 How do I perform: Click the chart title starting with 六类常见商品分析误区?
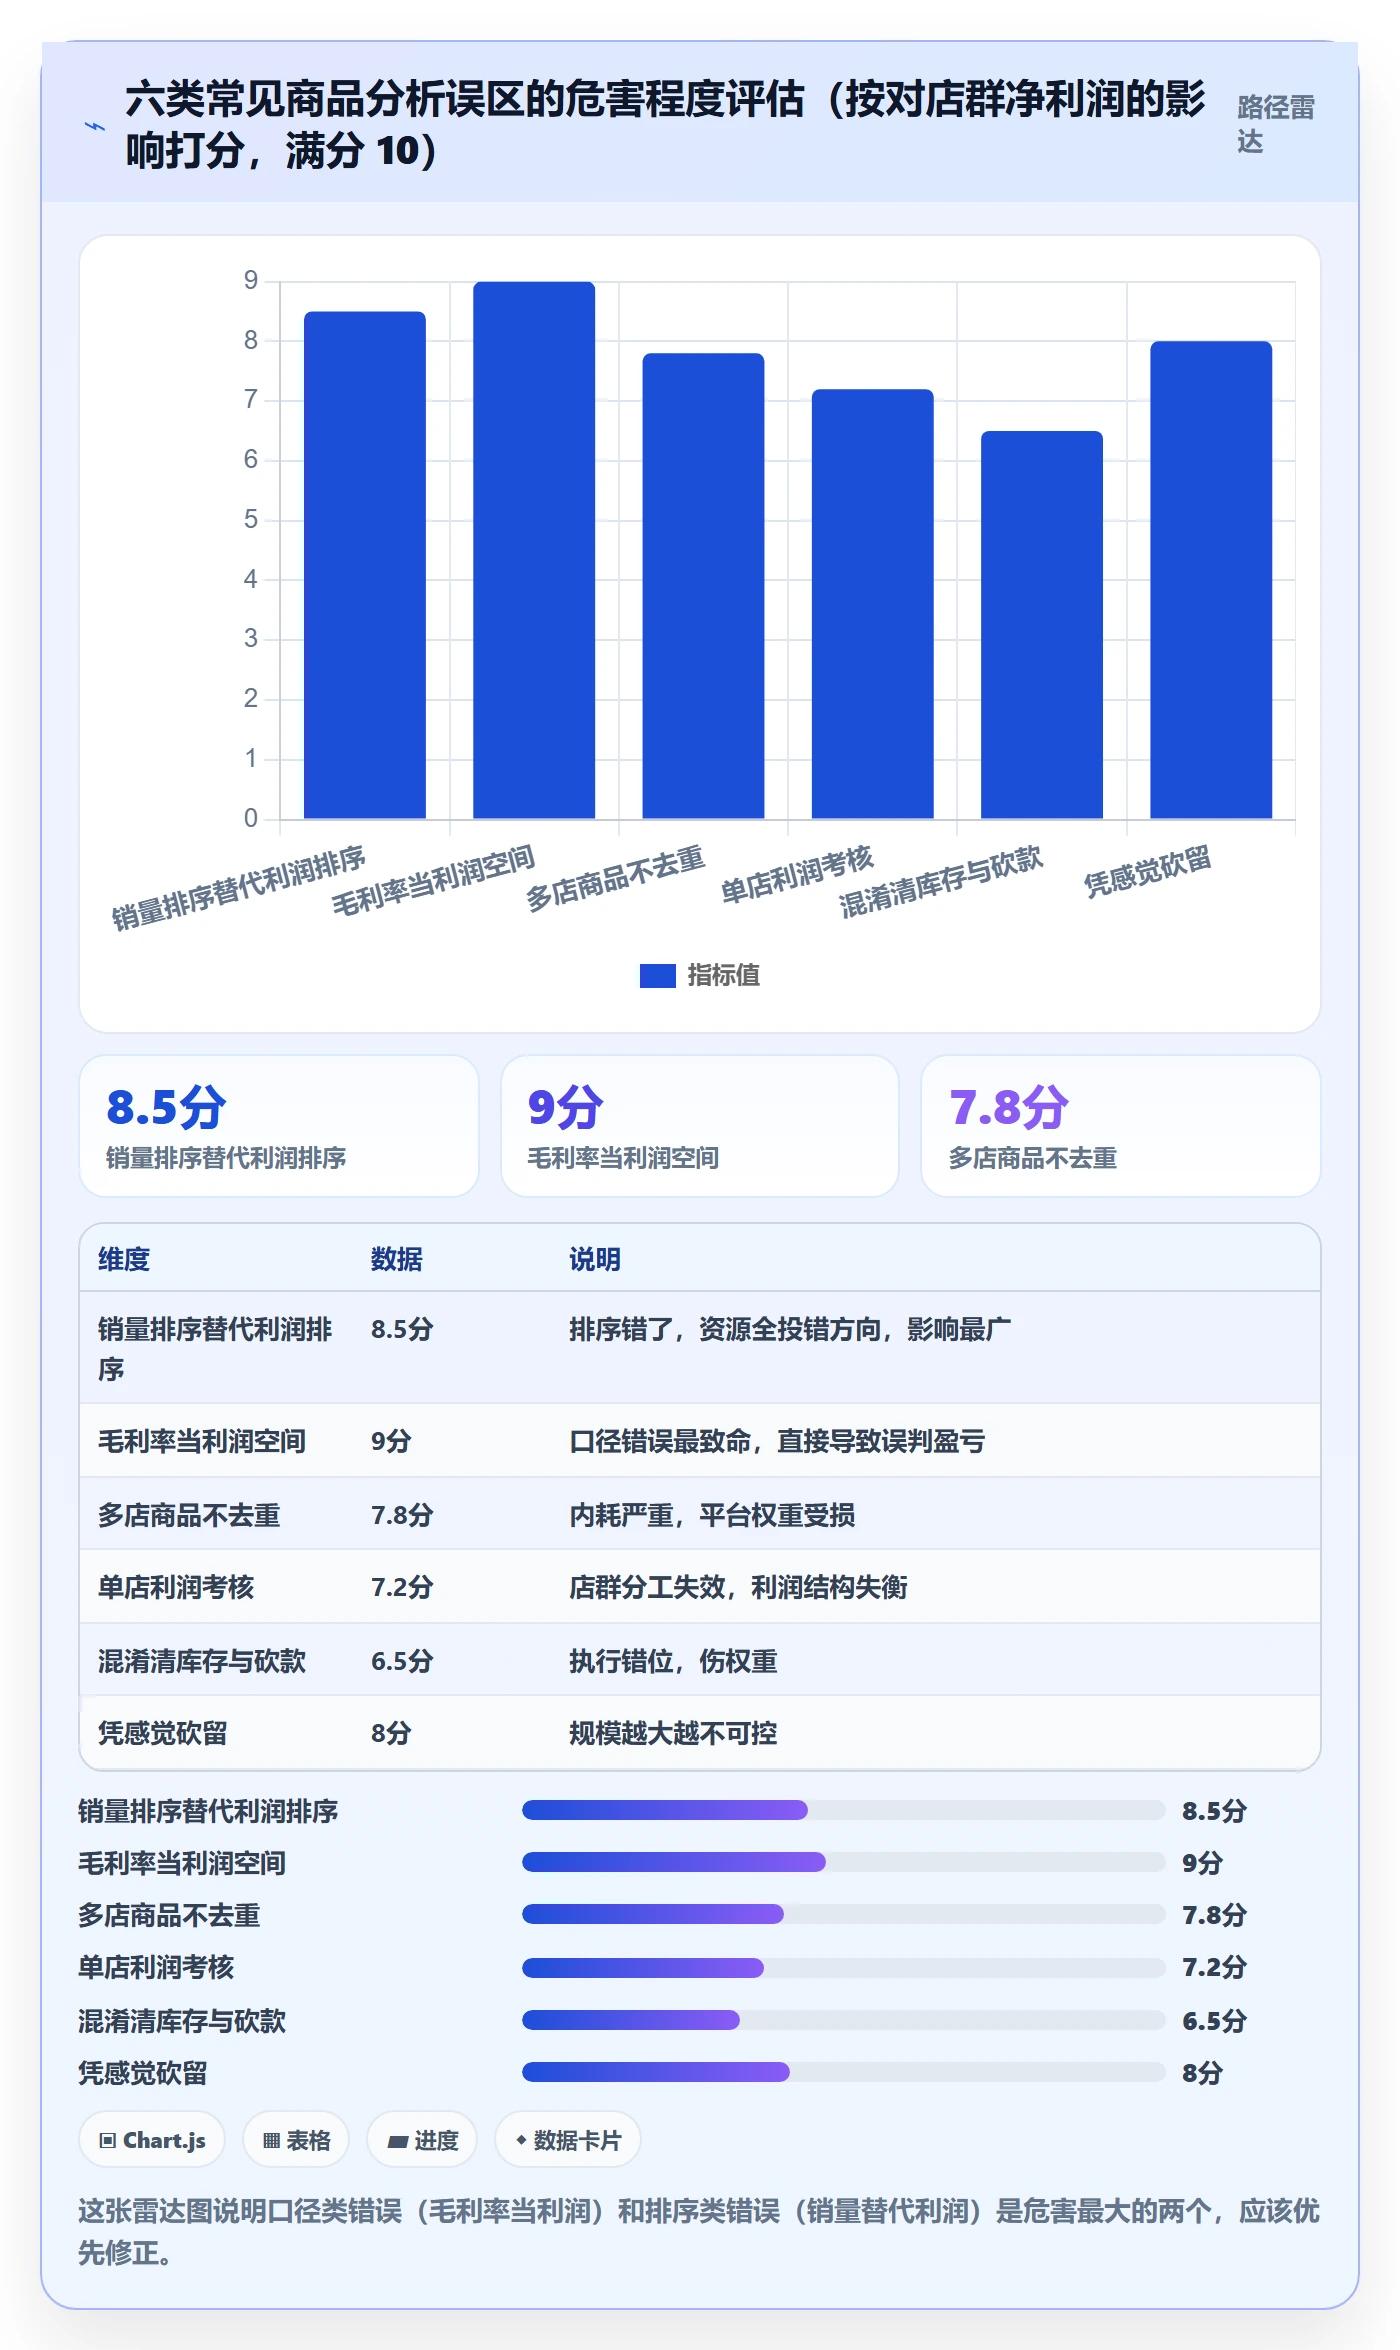coord(665,124)
